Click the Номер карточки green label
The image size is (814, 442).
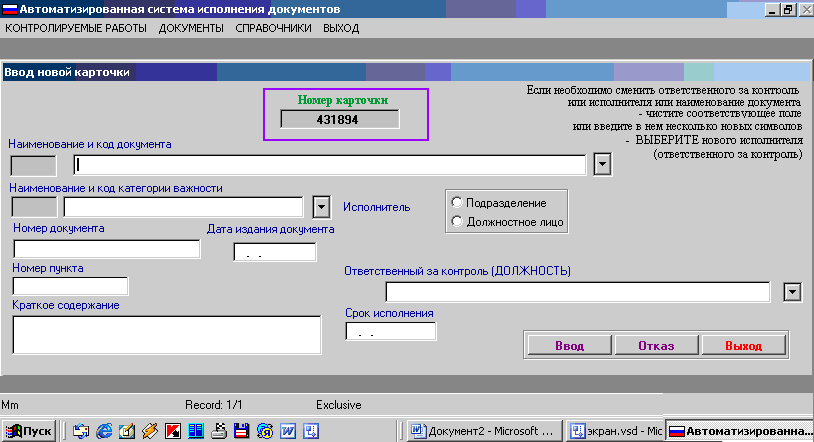343,100
